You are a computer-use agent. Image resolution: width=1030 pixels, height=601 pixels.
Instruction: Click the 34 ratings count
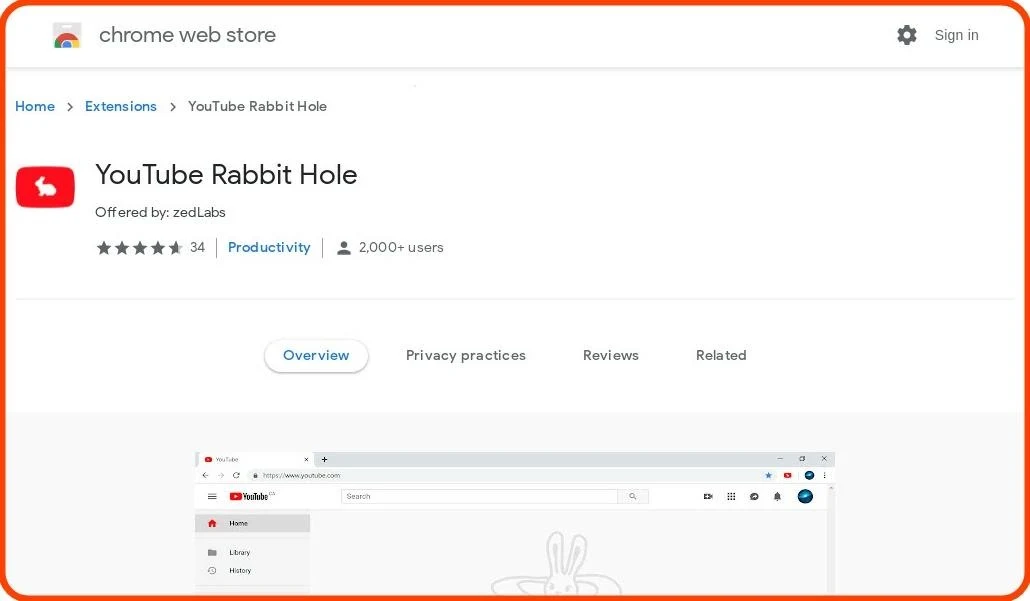click(x=197, y=248)
